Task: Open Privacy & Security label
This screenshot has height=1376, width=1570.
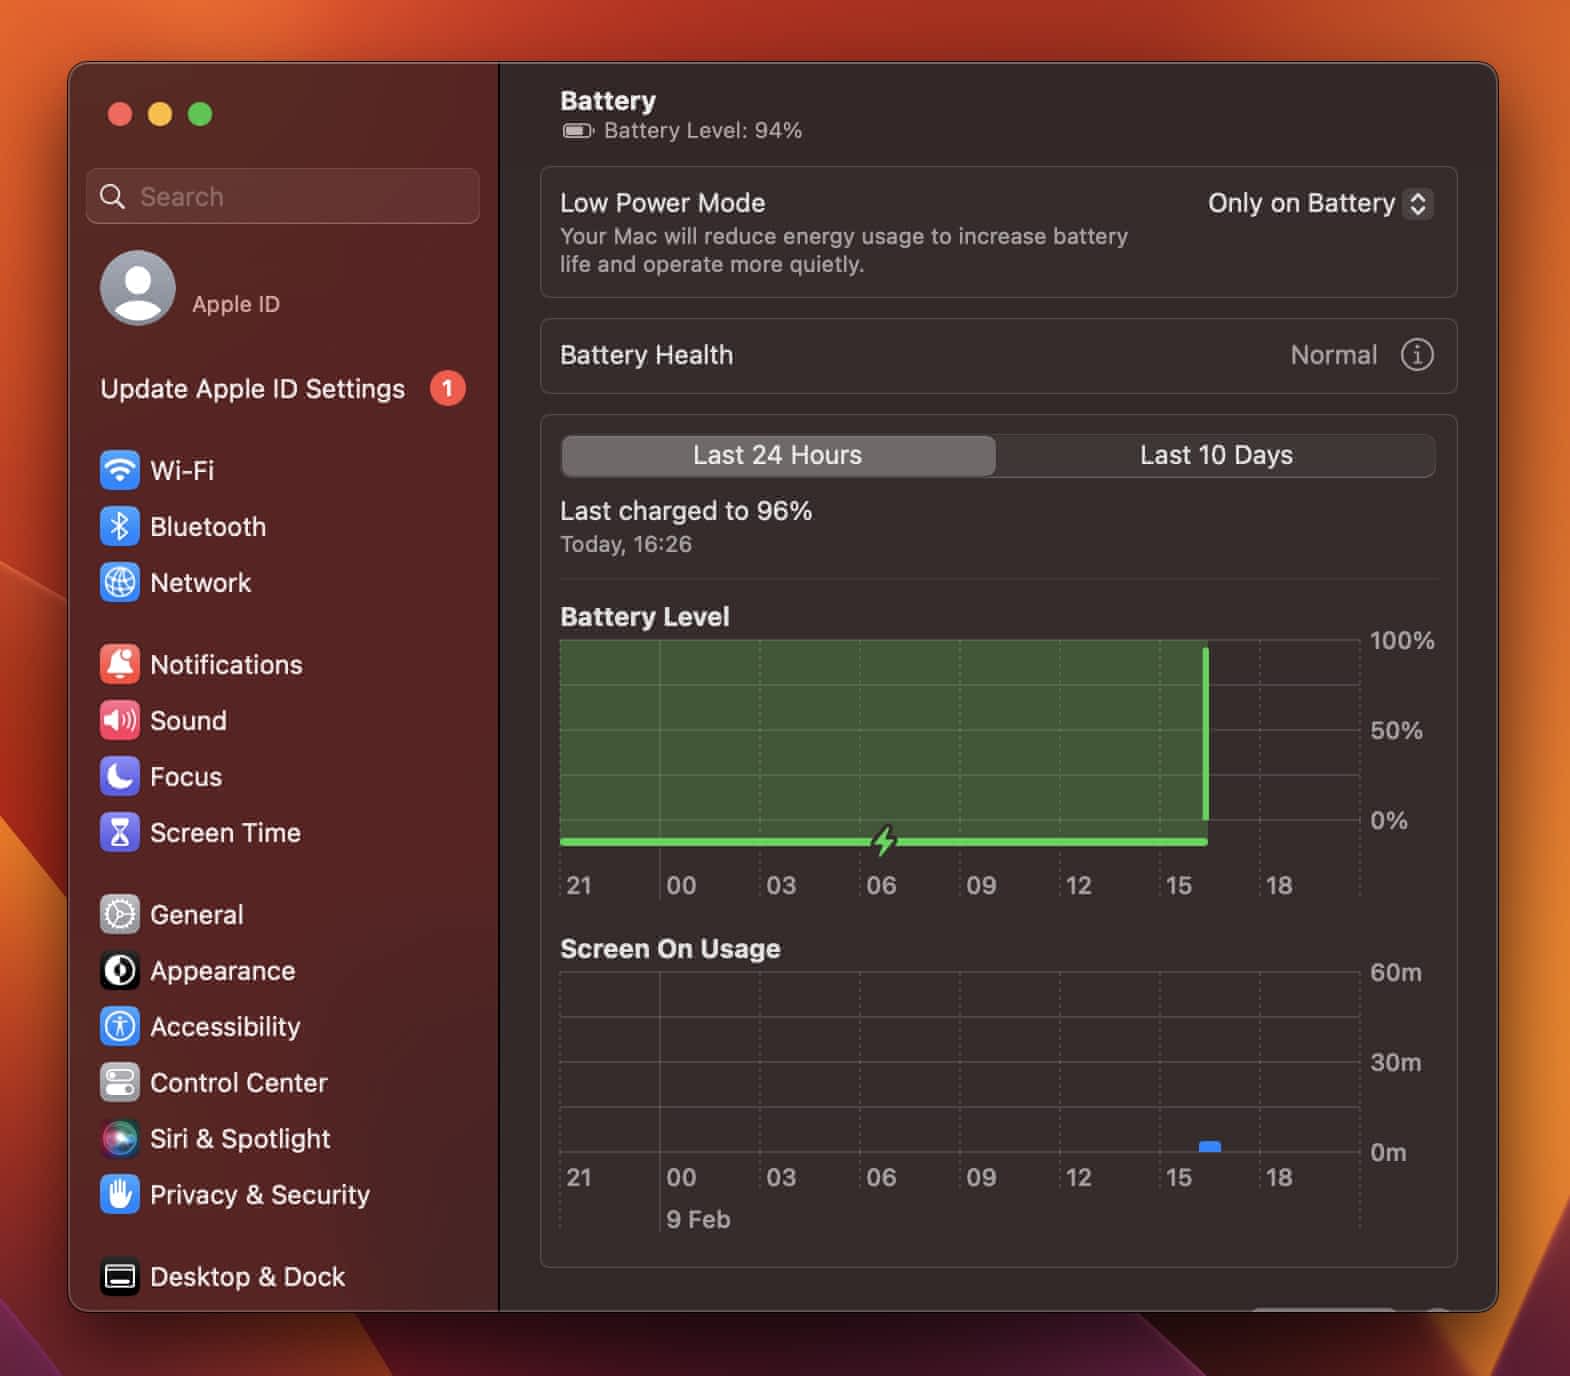Action: point(260,1194)
